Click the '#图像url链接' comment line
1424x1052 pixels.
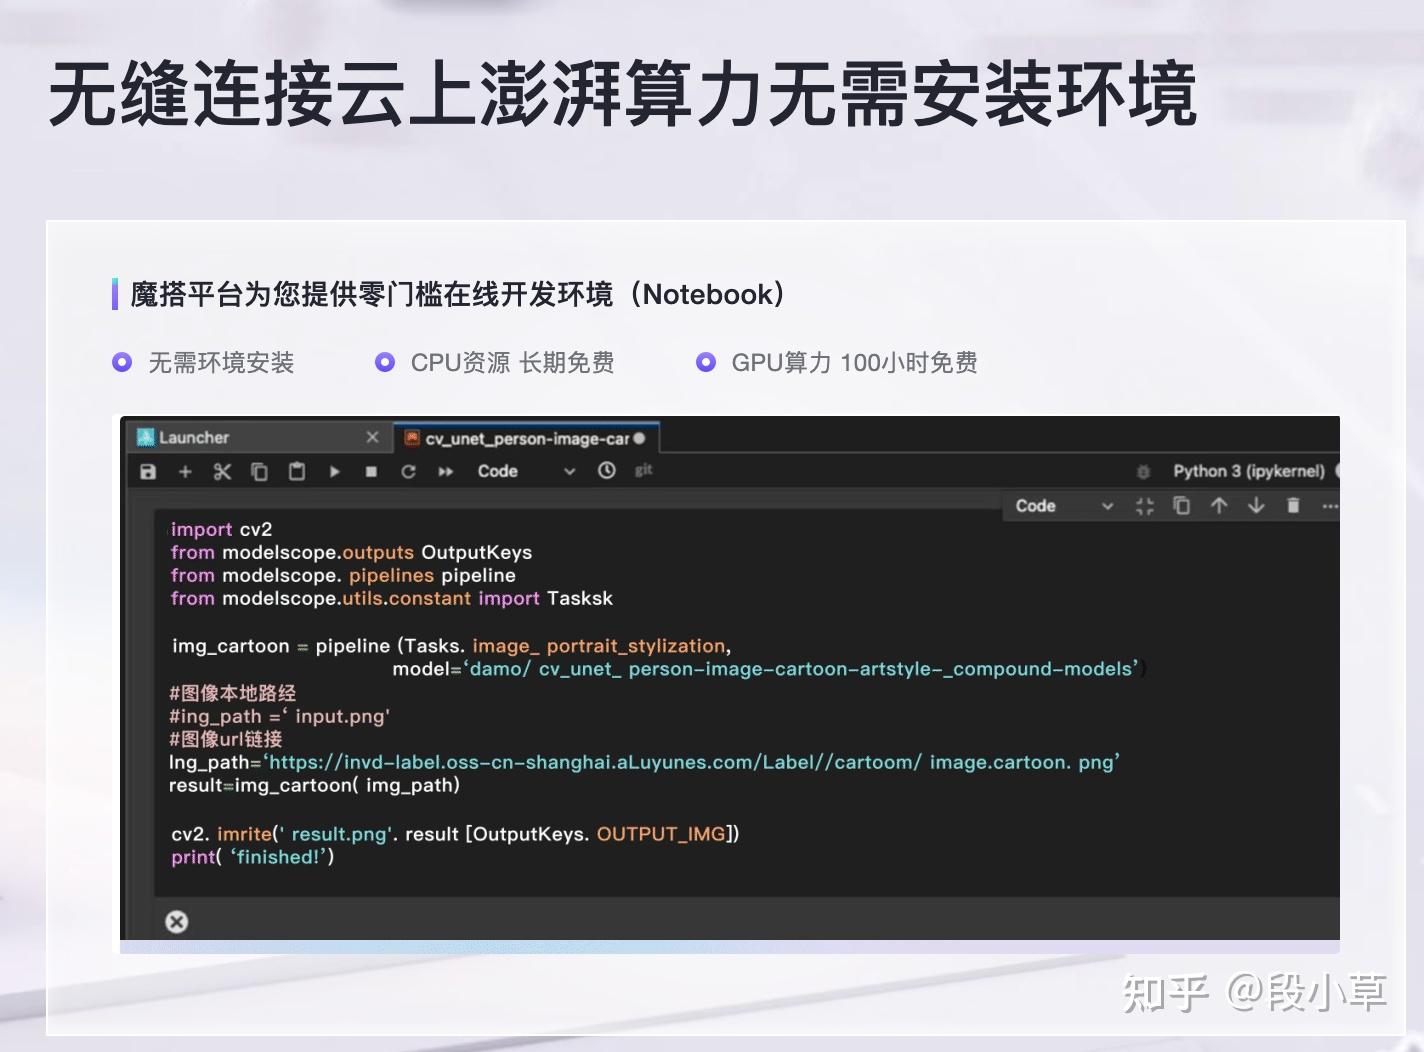pos(225,739)
